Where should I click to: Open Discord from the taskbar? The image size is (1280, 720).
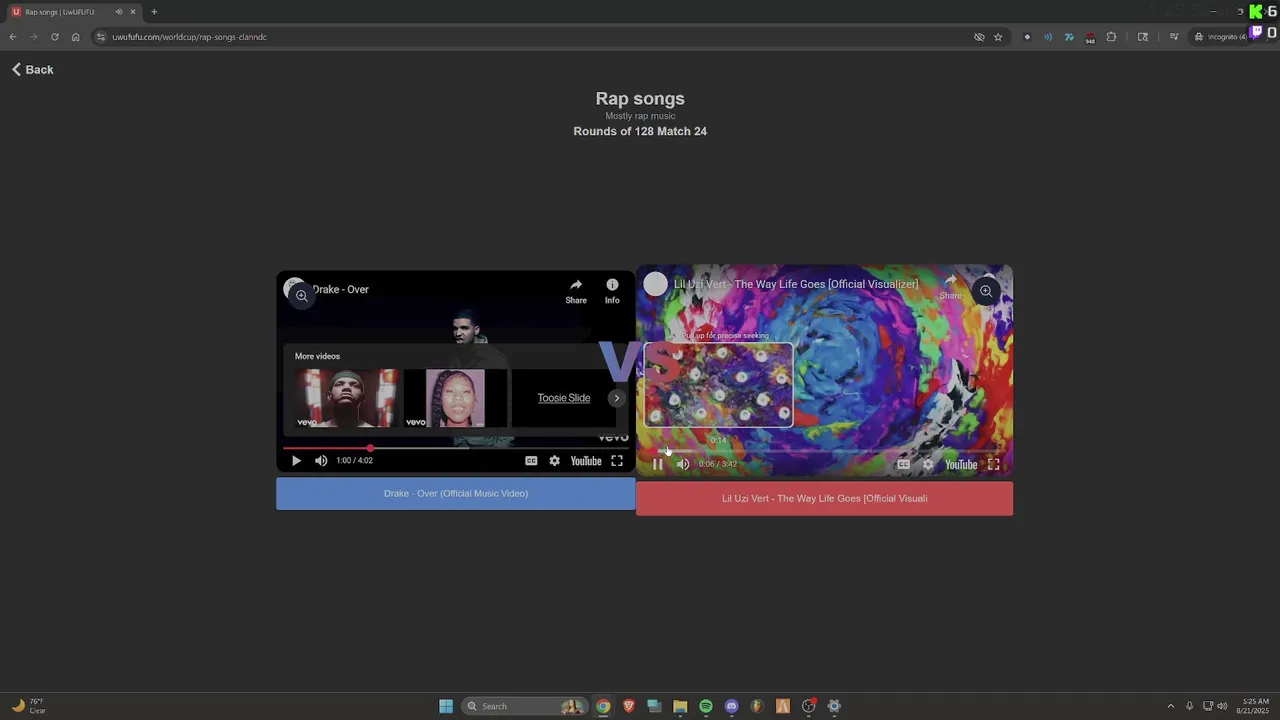tap(731, 706)
